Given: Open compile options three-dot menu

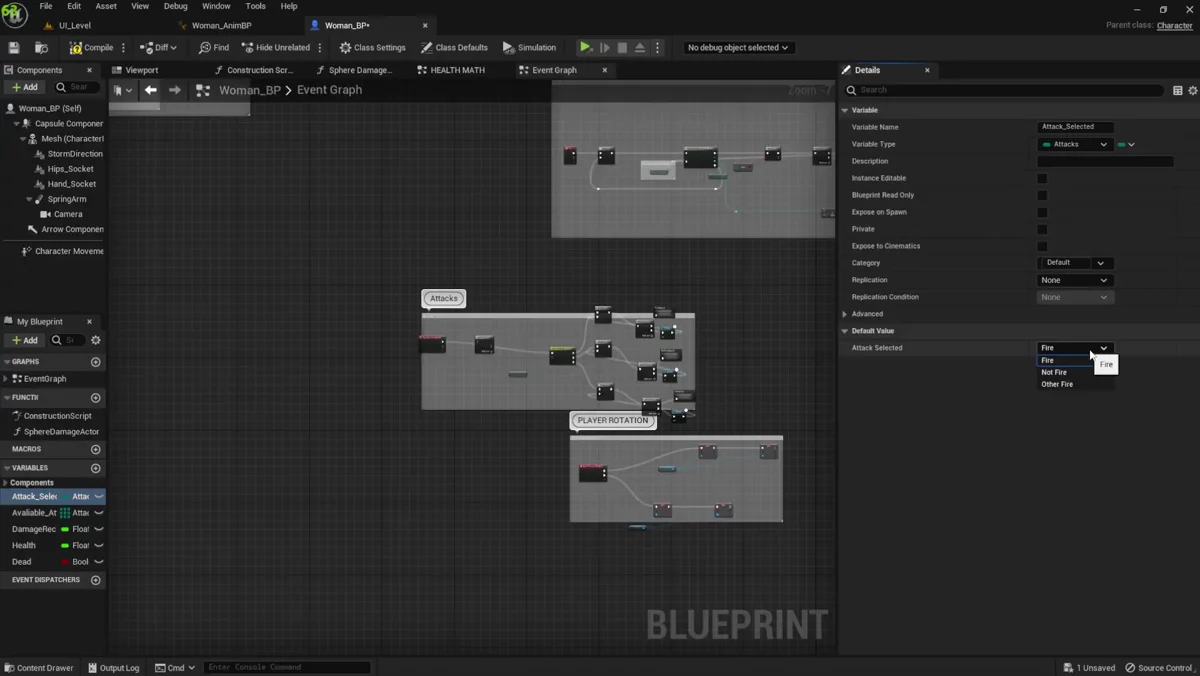Looking at the screenshot, I should point(124,47).
